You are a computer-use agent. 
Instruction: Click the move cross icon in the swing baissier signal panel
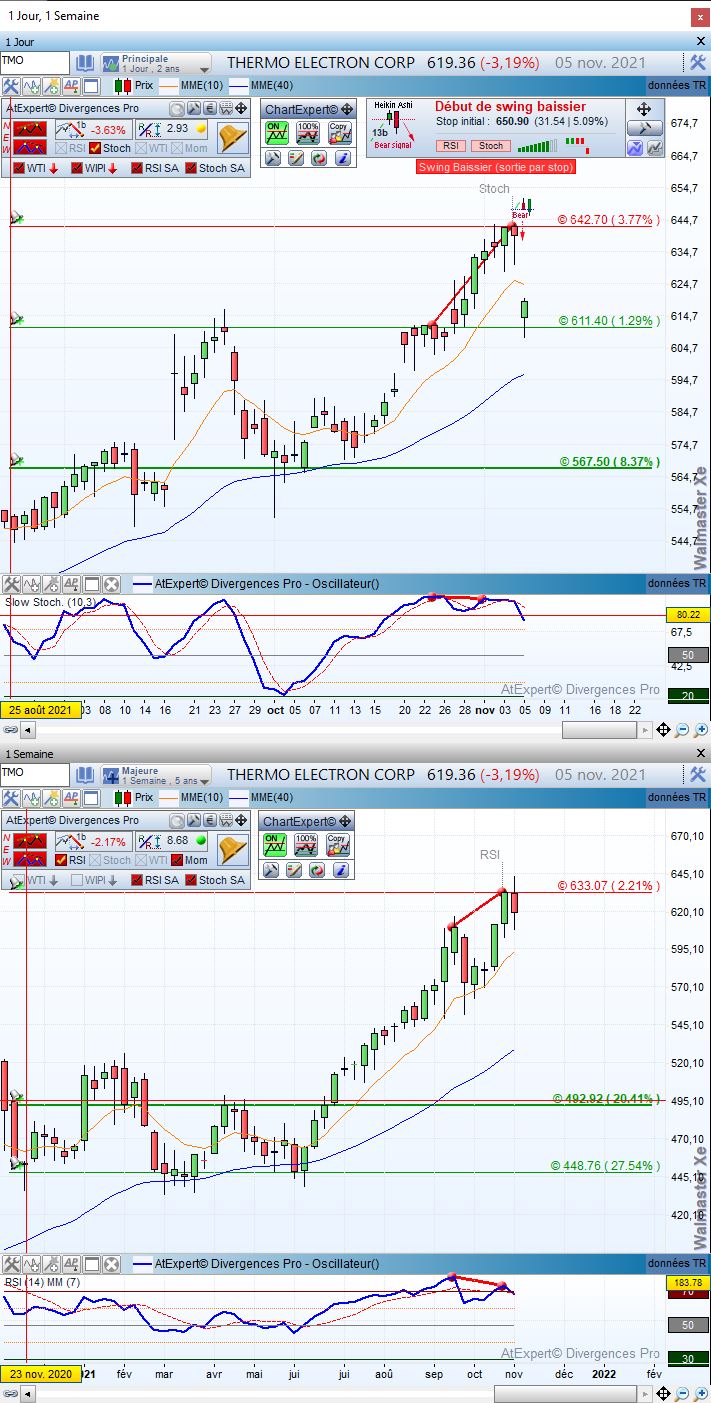click(644, 109)
